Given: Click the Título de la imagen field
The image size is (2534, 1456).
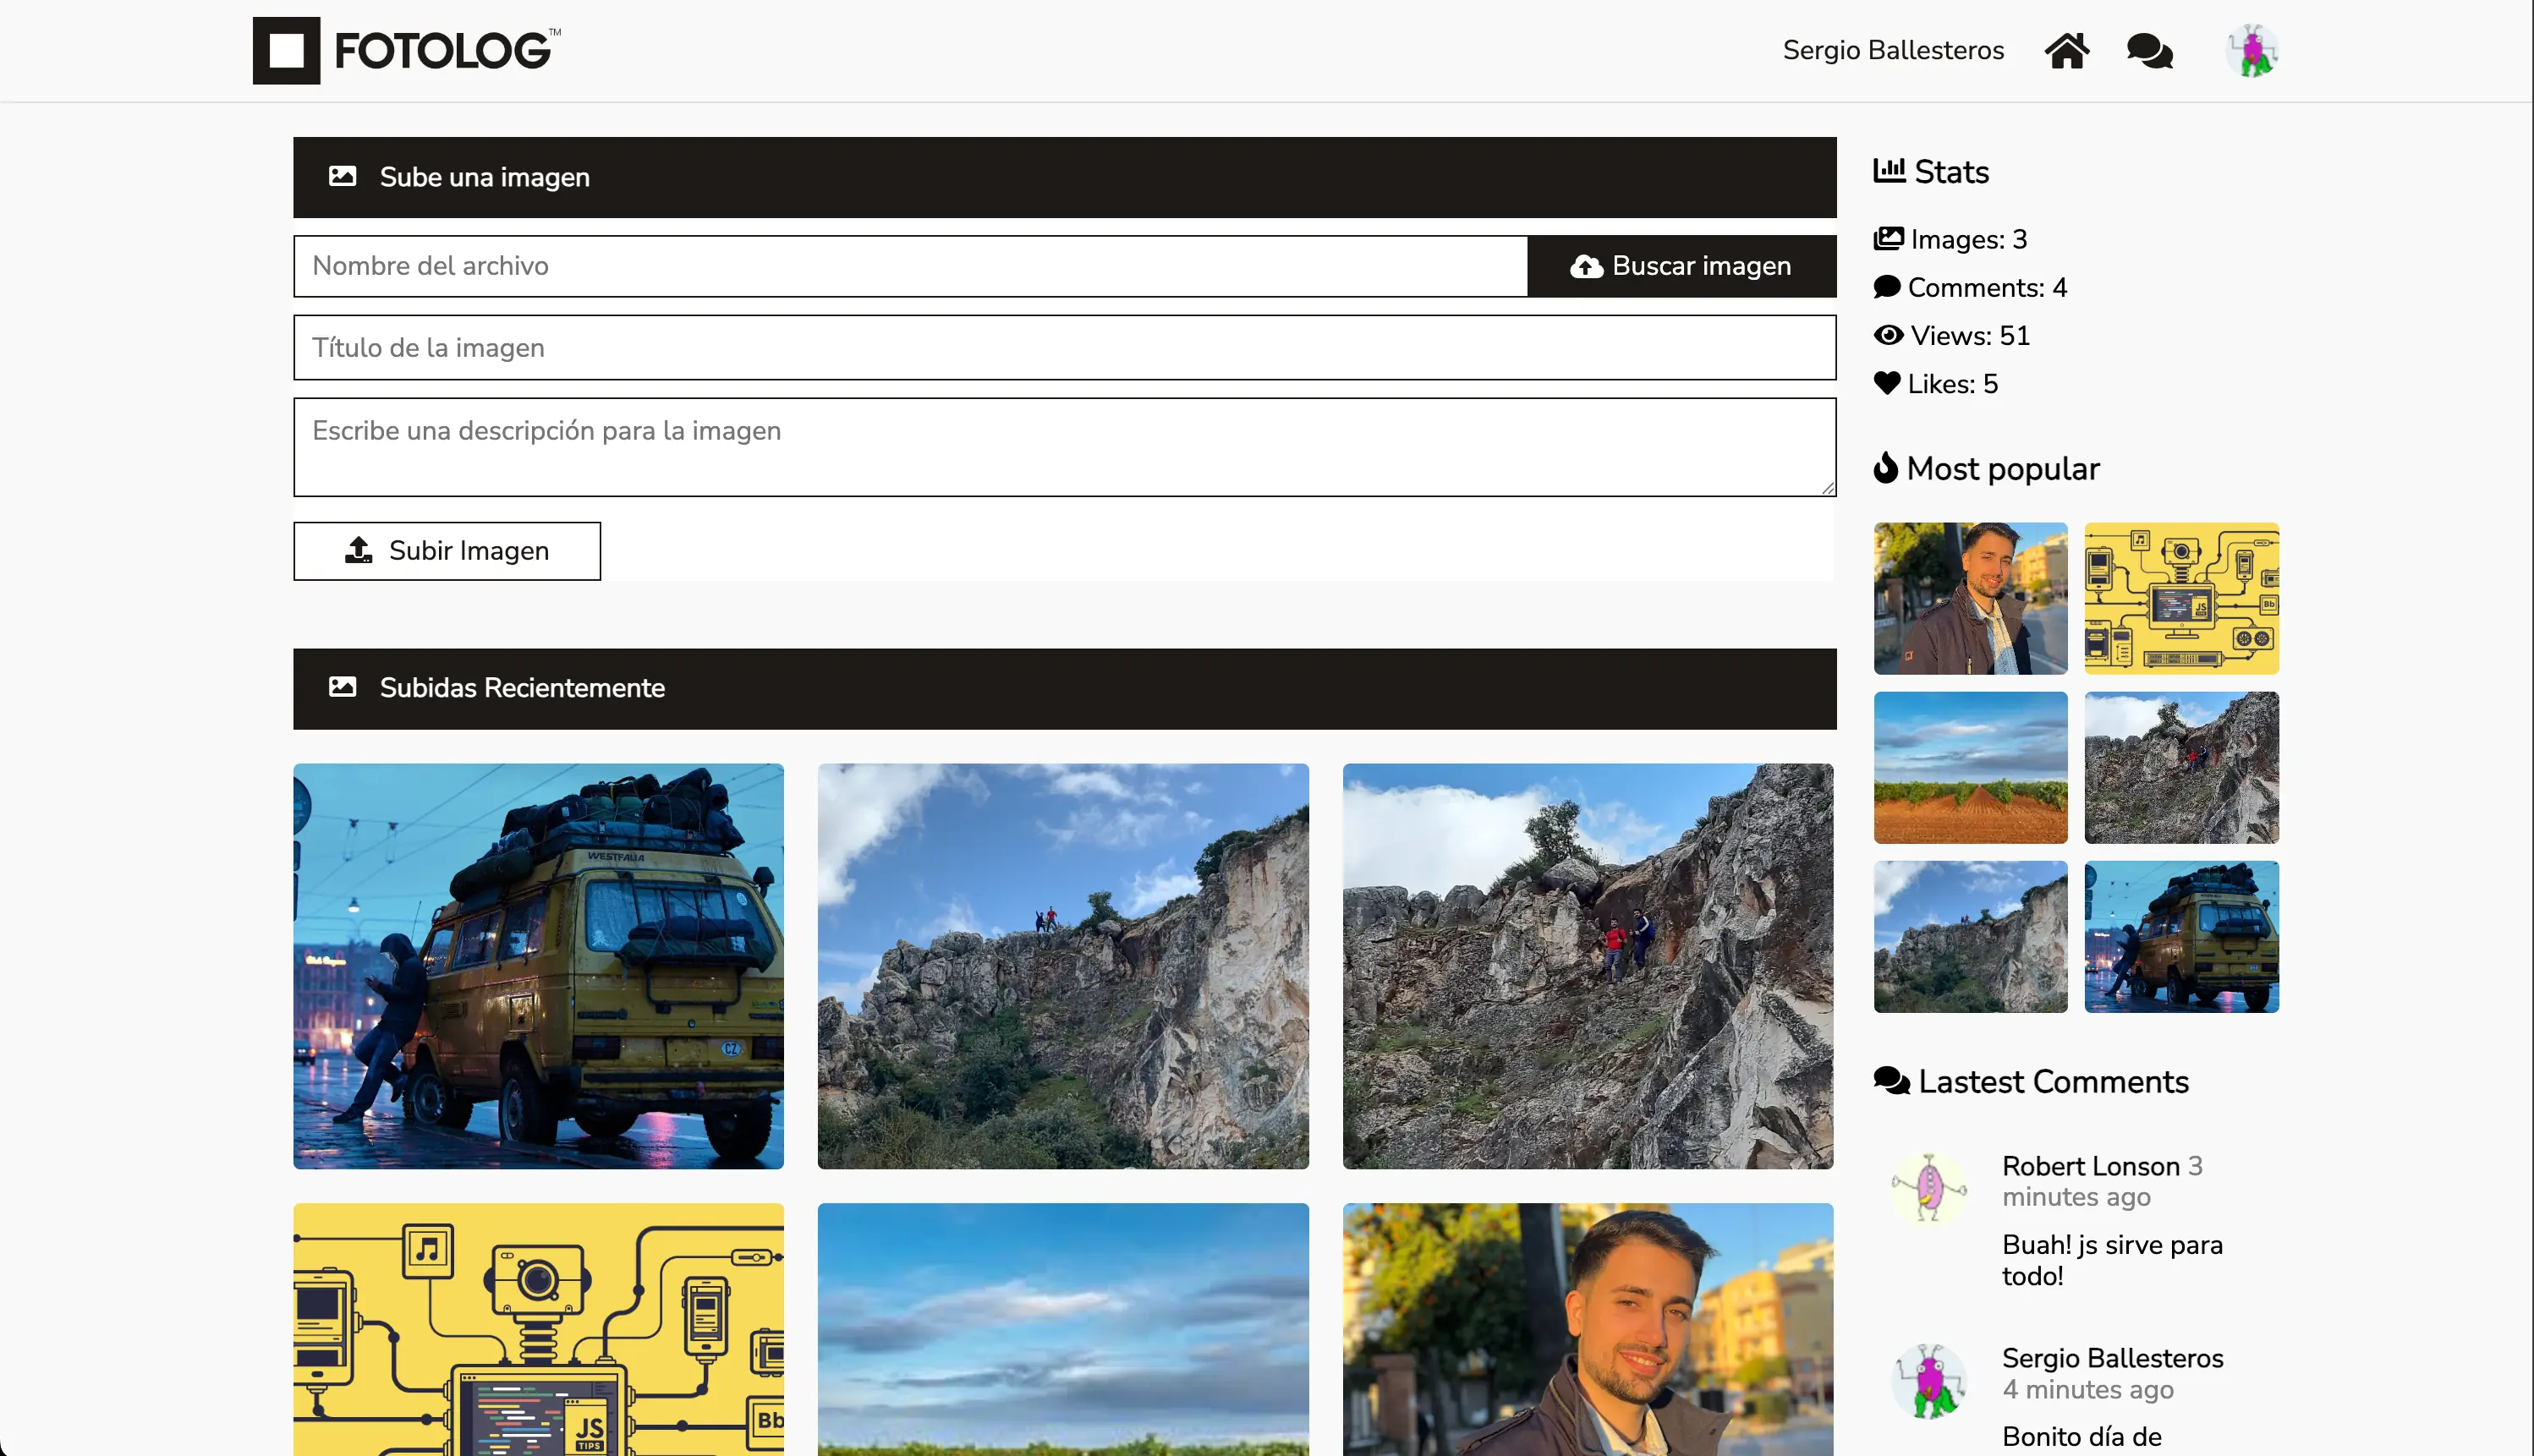Looking at the screenshot, I should click(1064, 347).
